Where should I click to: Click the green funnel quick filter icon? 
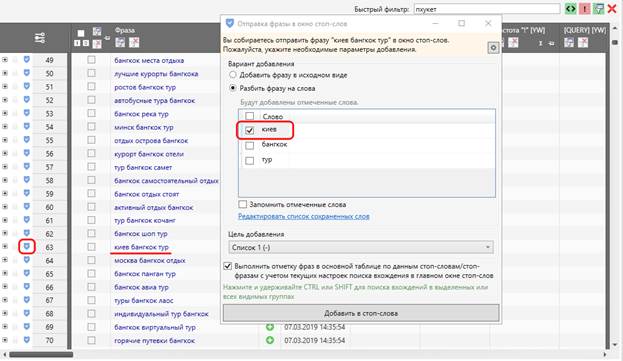[x=598, y=9]
